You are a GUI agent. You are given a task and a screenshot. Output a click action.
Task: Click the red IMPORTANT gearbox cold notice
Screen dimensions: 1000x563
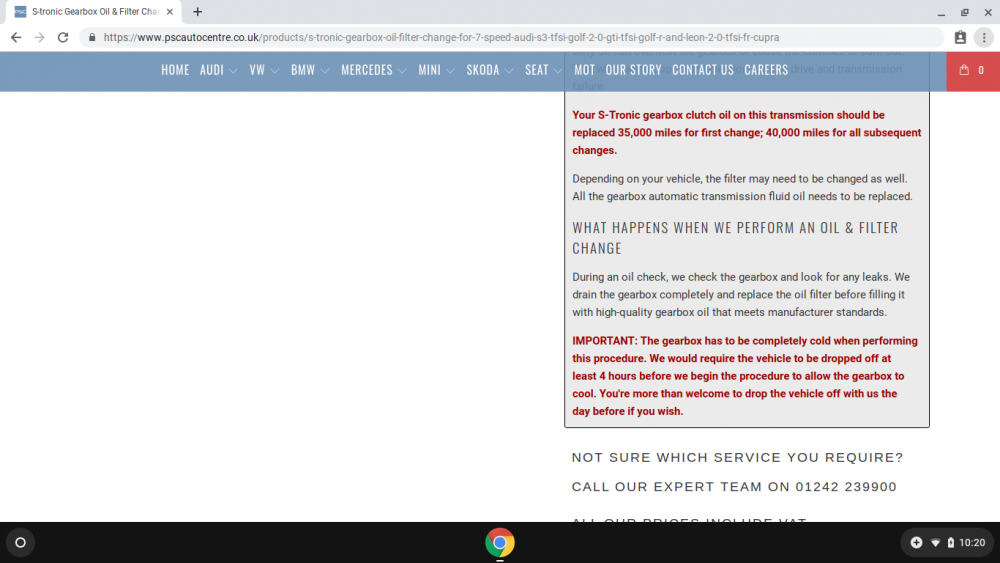click(x=745, y=376)
